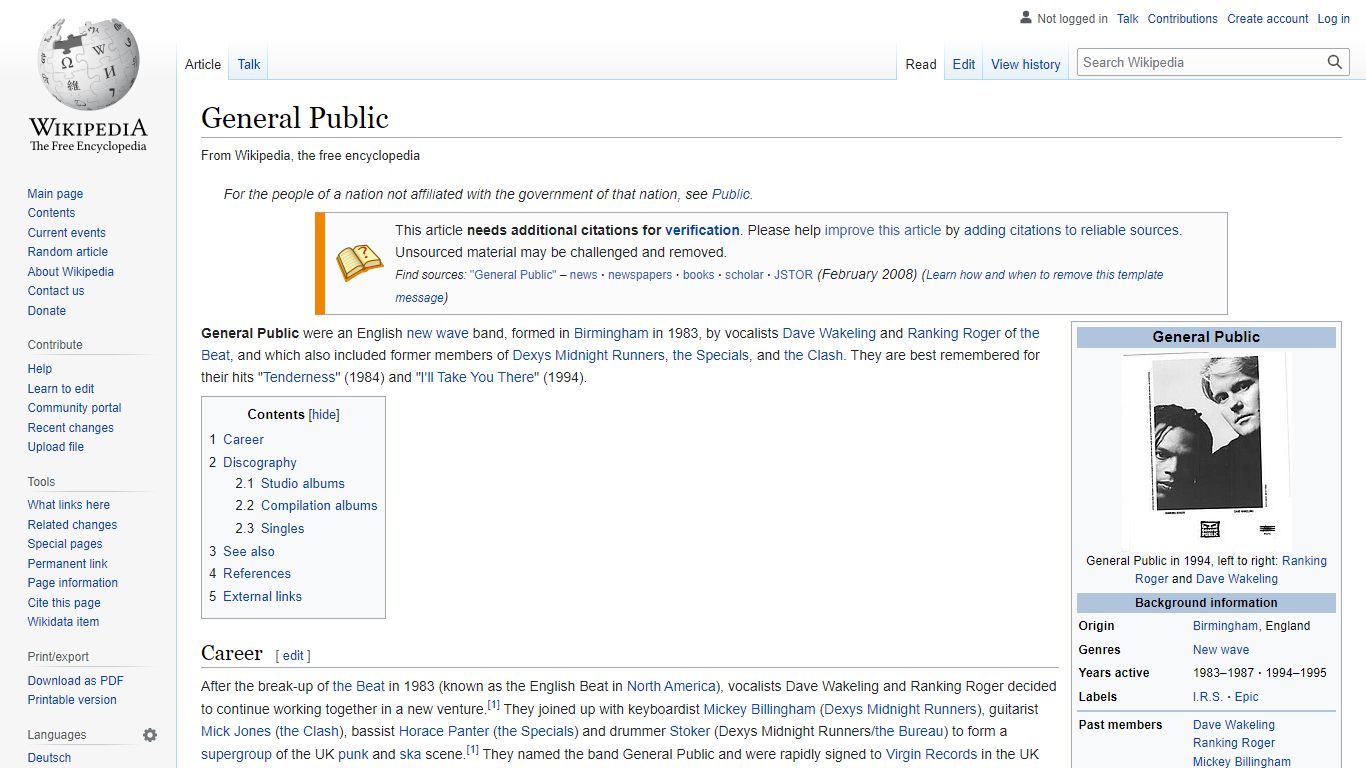Jump to 1 Career in Contents

click(236, 439)
